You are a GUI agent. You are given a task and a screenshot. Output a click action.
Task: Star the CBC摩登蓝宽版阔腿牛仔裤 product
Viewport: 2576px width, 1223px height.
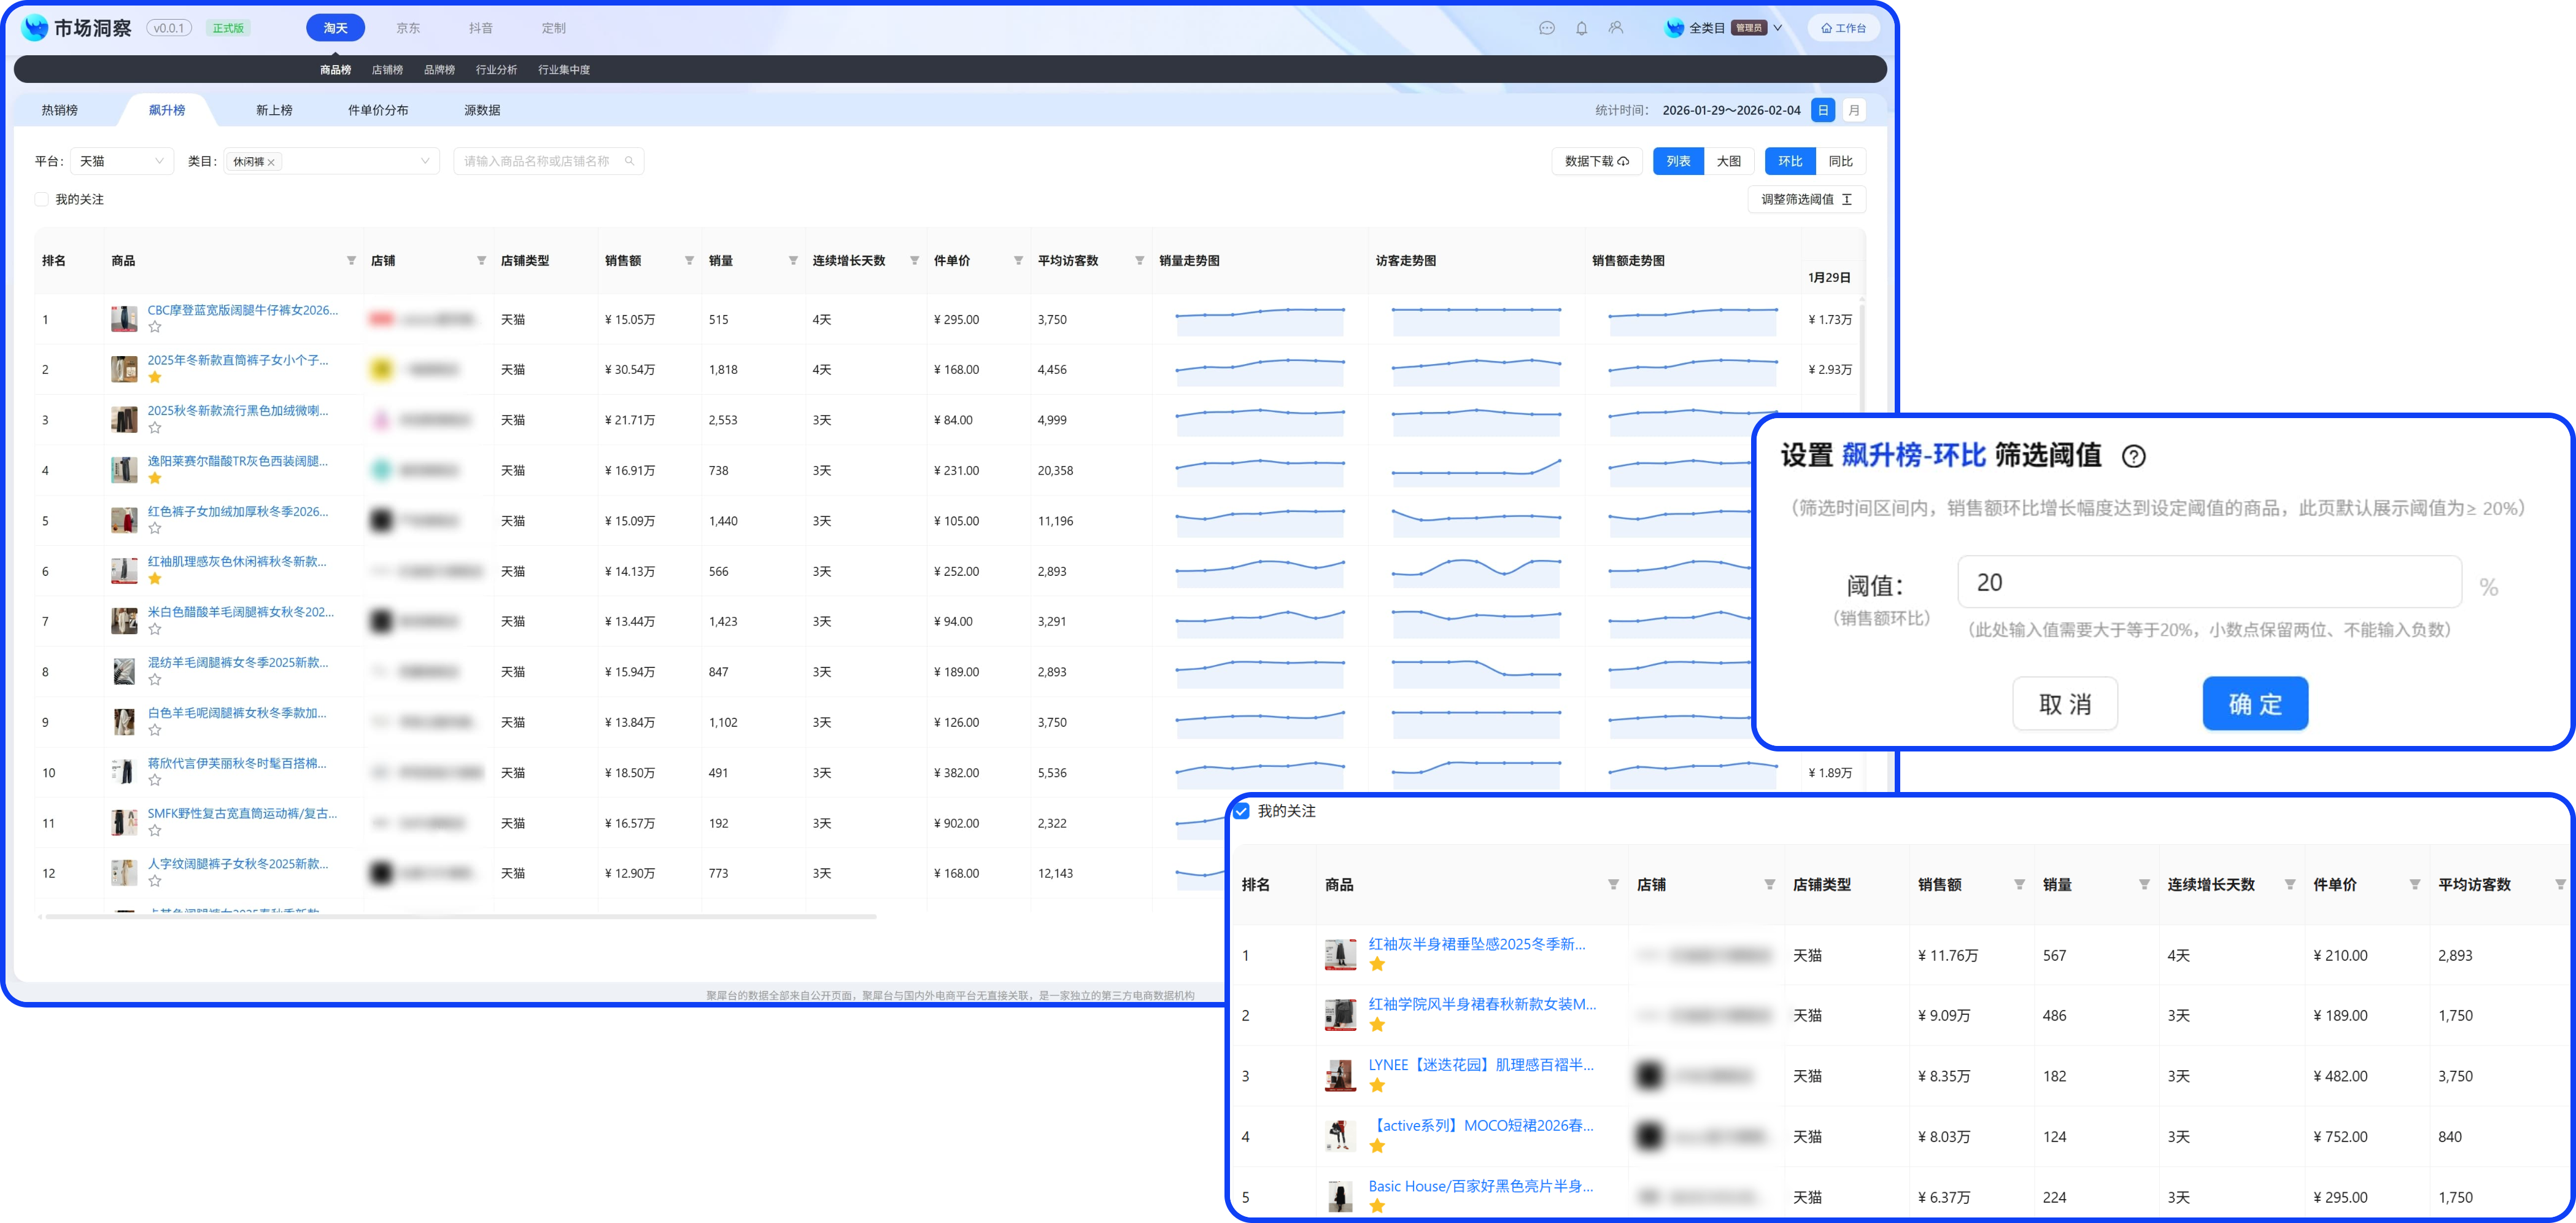point(155,327)
